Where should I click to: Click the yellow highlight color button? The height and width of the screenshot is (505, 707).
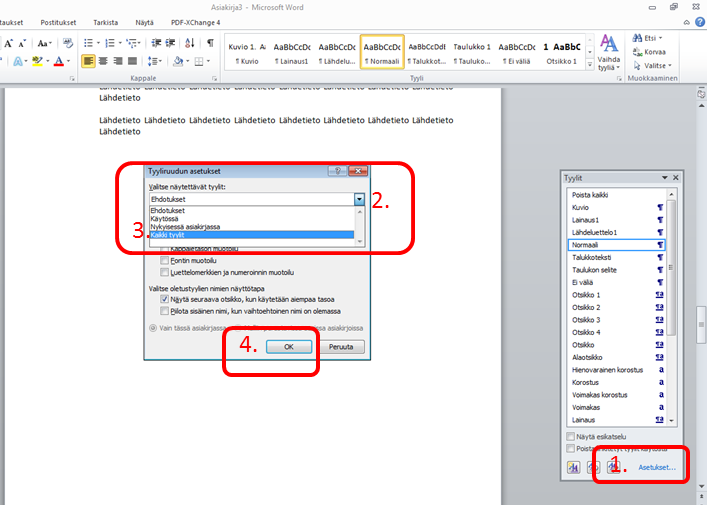click(37, 61)
